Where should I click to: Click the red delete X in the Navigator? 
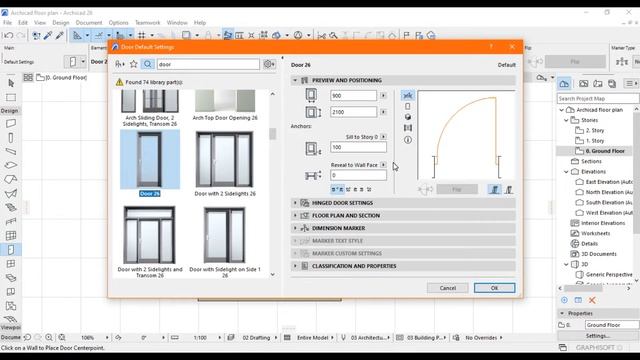(x=592, y=300)
